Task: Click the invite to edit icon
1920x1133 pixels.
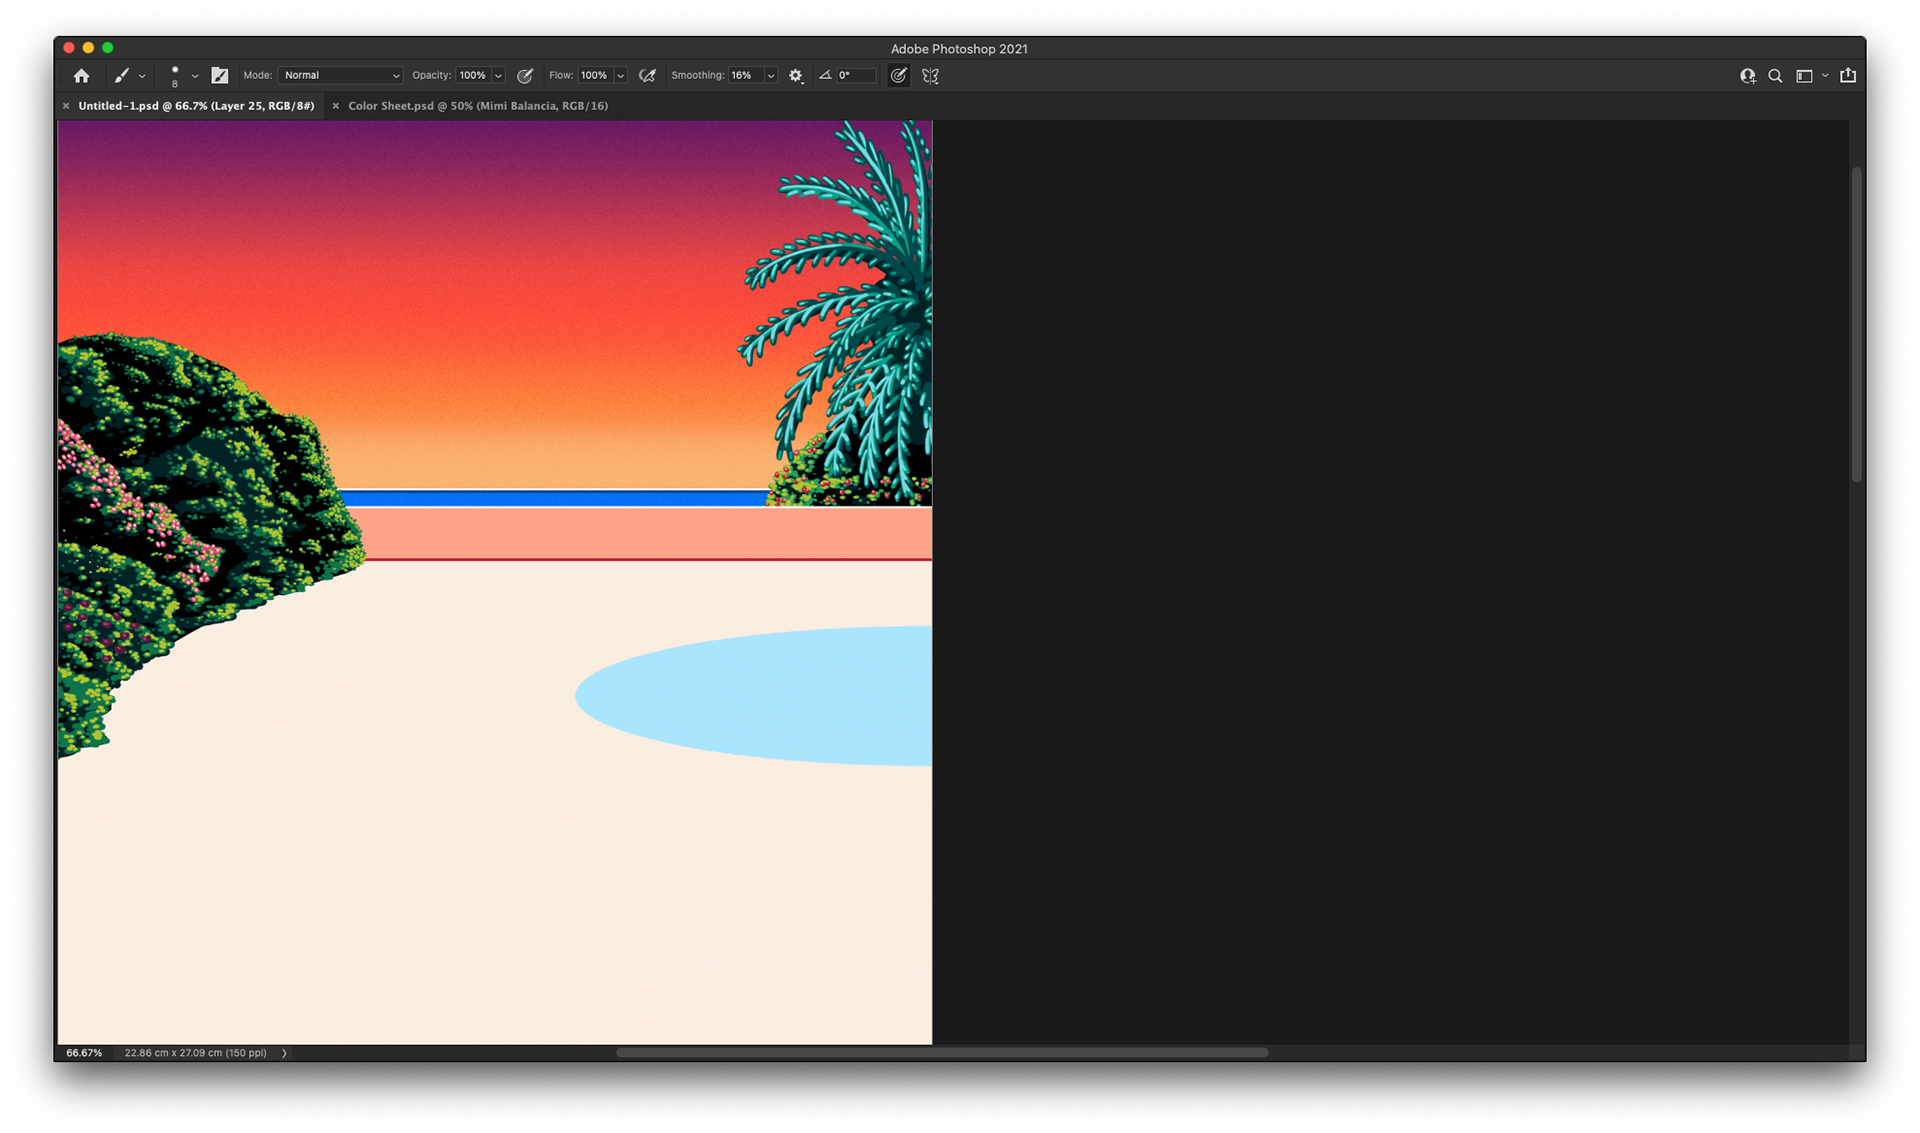Action: 1747,76
